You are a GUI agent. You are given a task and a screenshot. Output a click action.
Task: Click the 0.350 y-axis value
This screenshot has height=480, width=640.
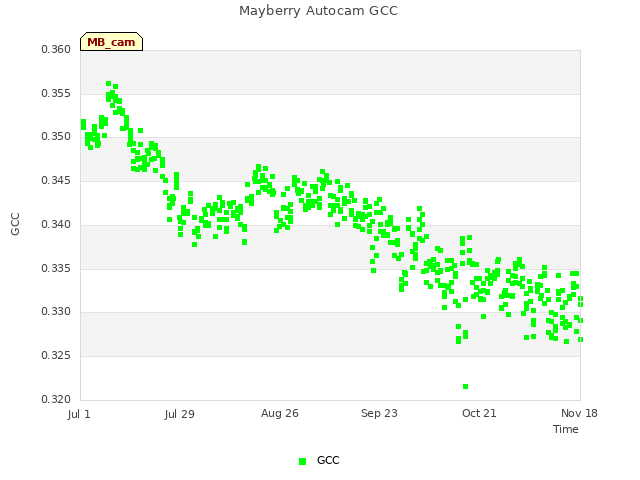[56, 136]
